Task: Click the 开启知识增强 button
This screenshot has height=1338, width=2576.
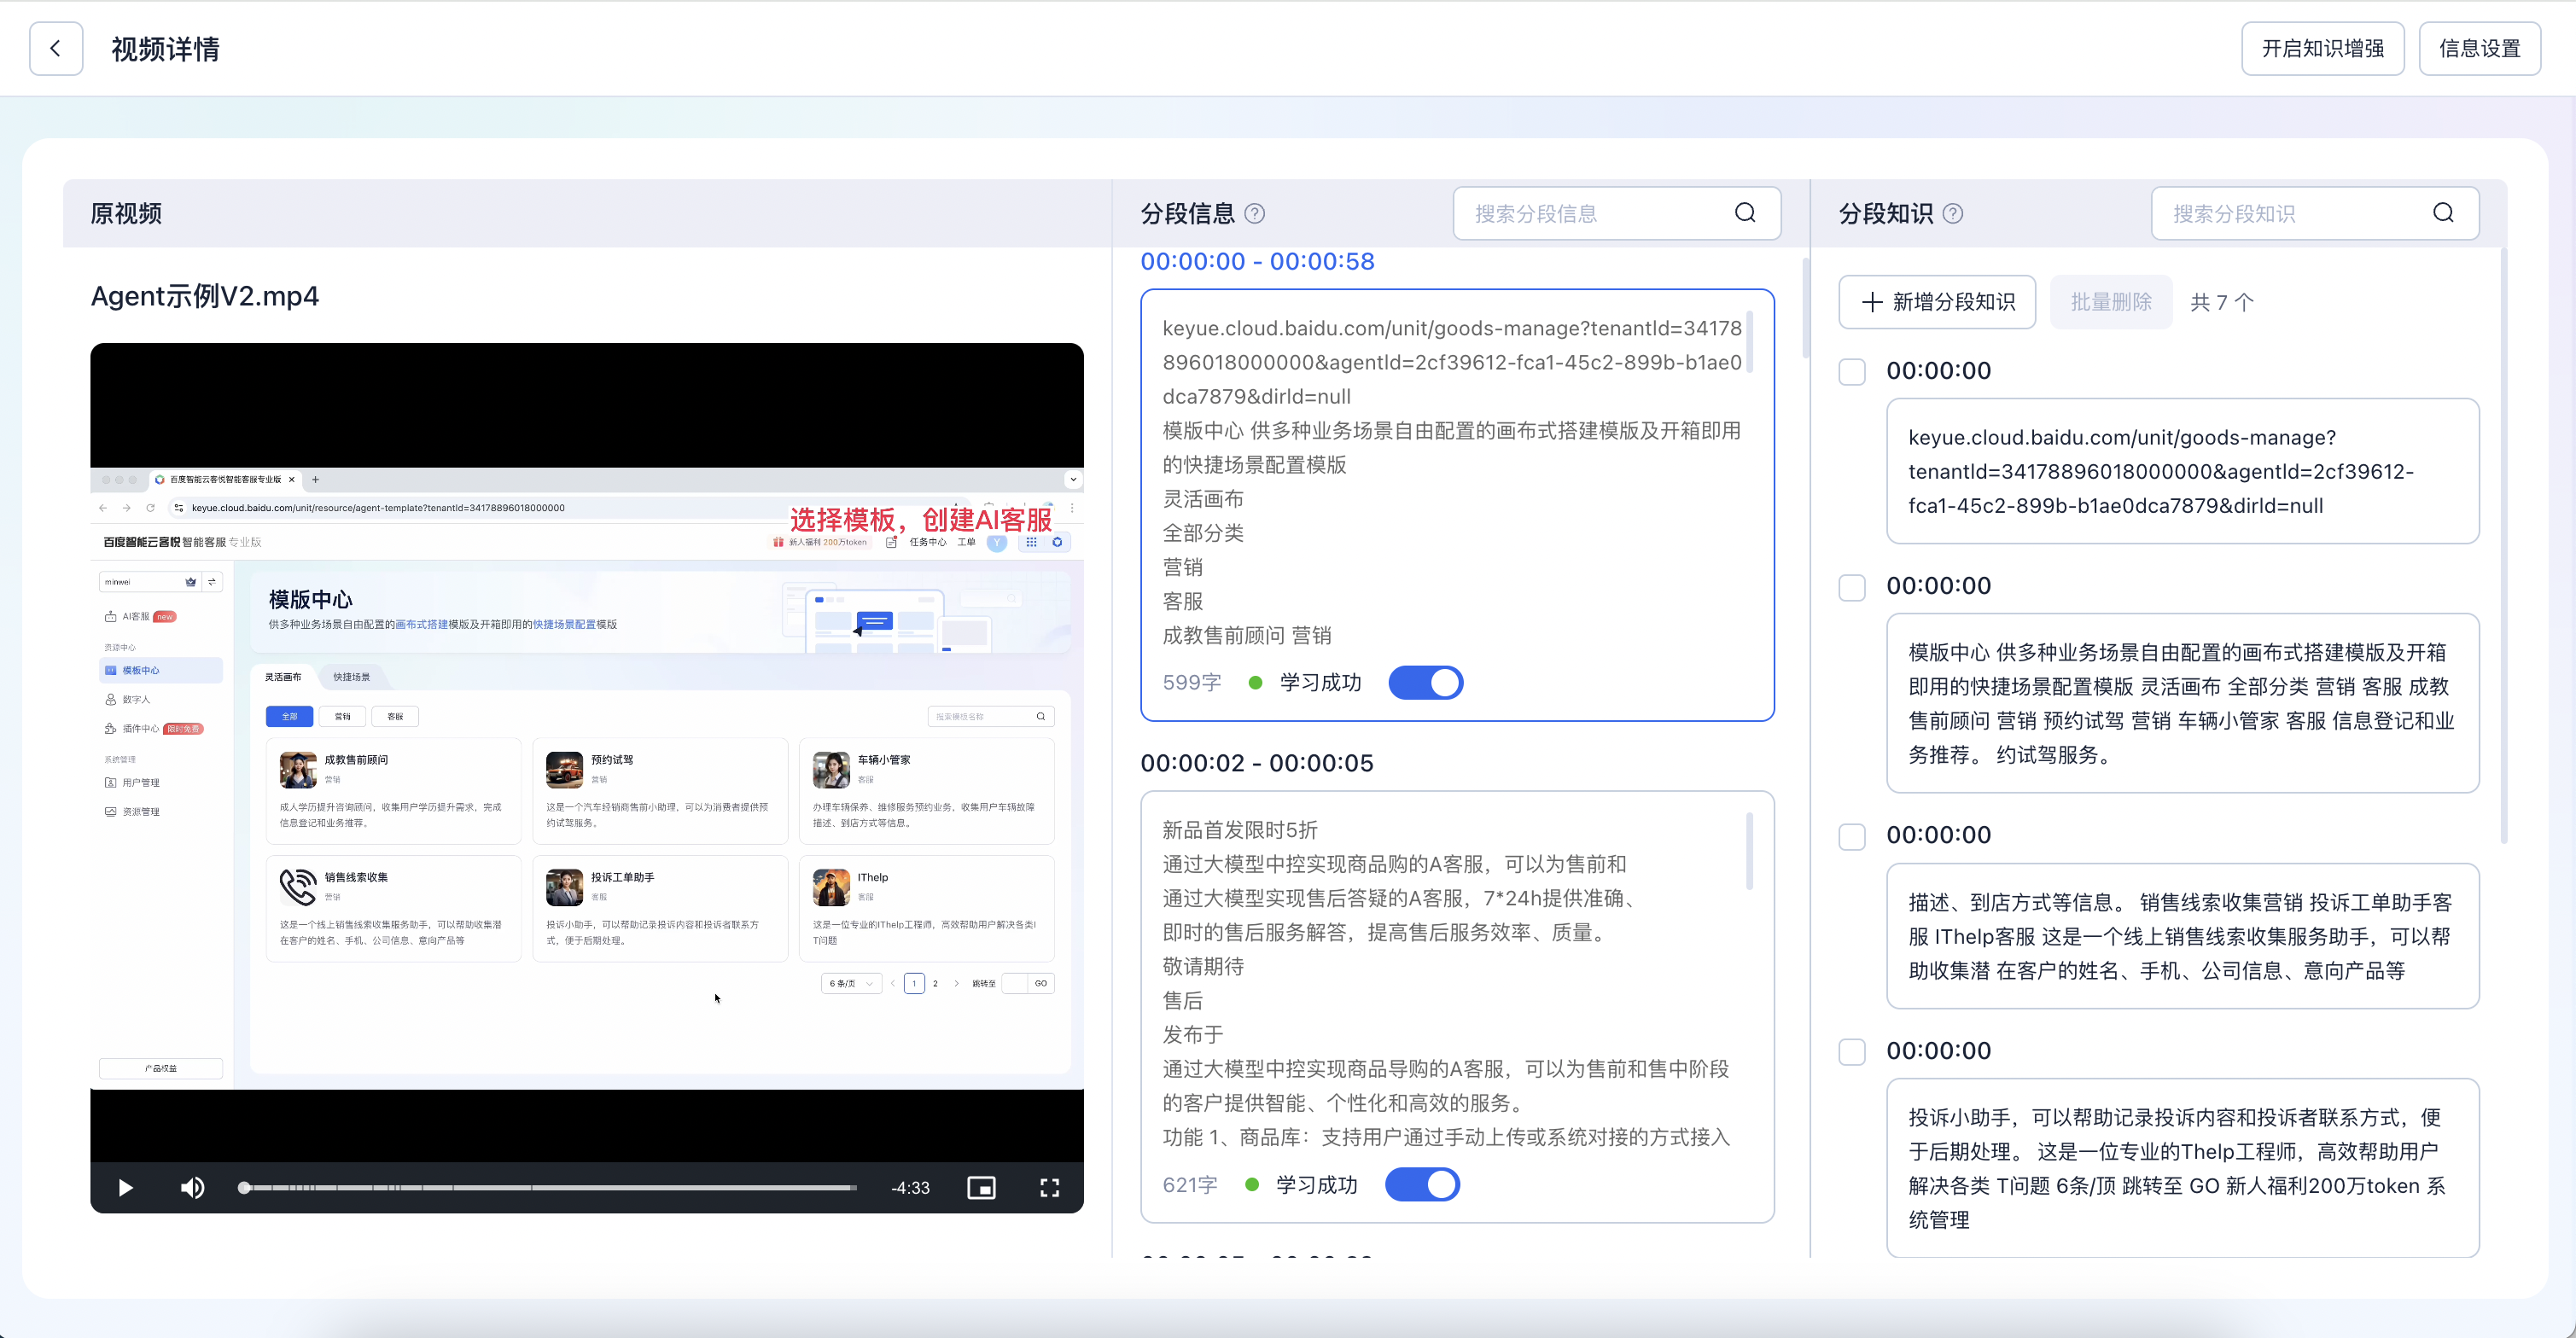Action: 2322,48
